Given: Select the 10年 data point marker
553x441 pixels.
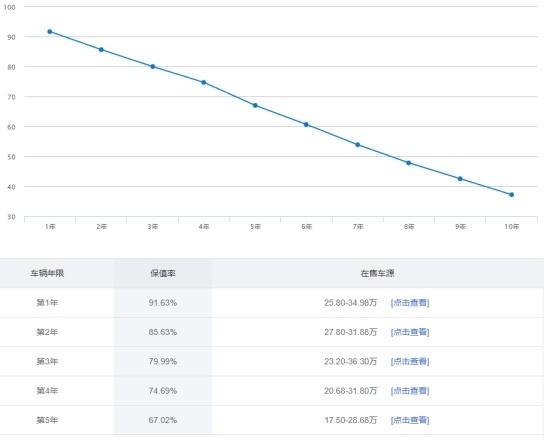Looking at the screenshot, I should pos(511,195).
